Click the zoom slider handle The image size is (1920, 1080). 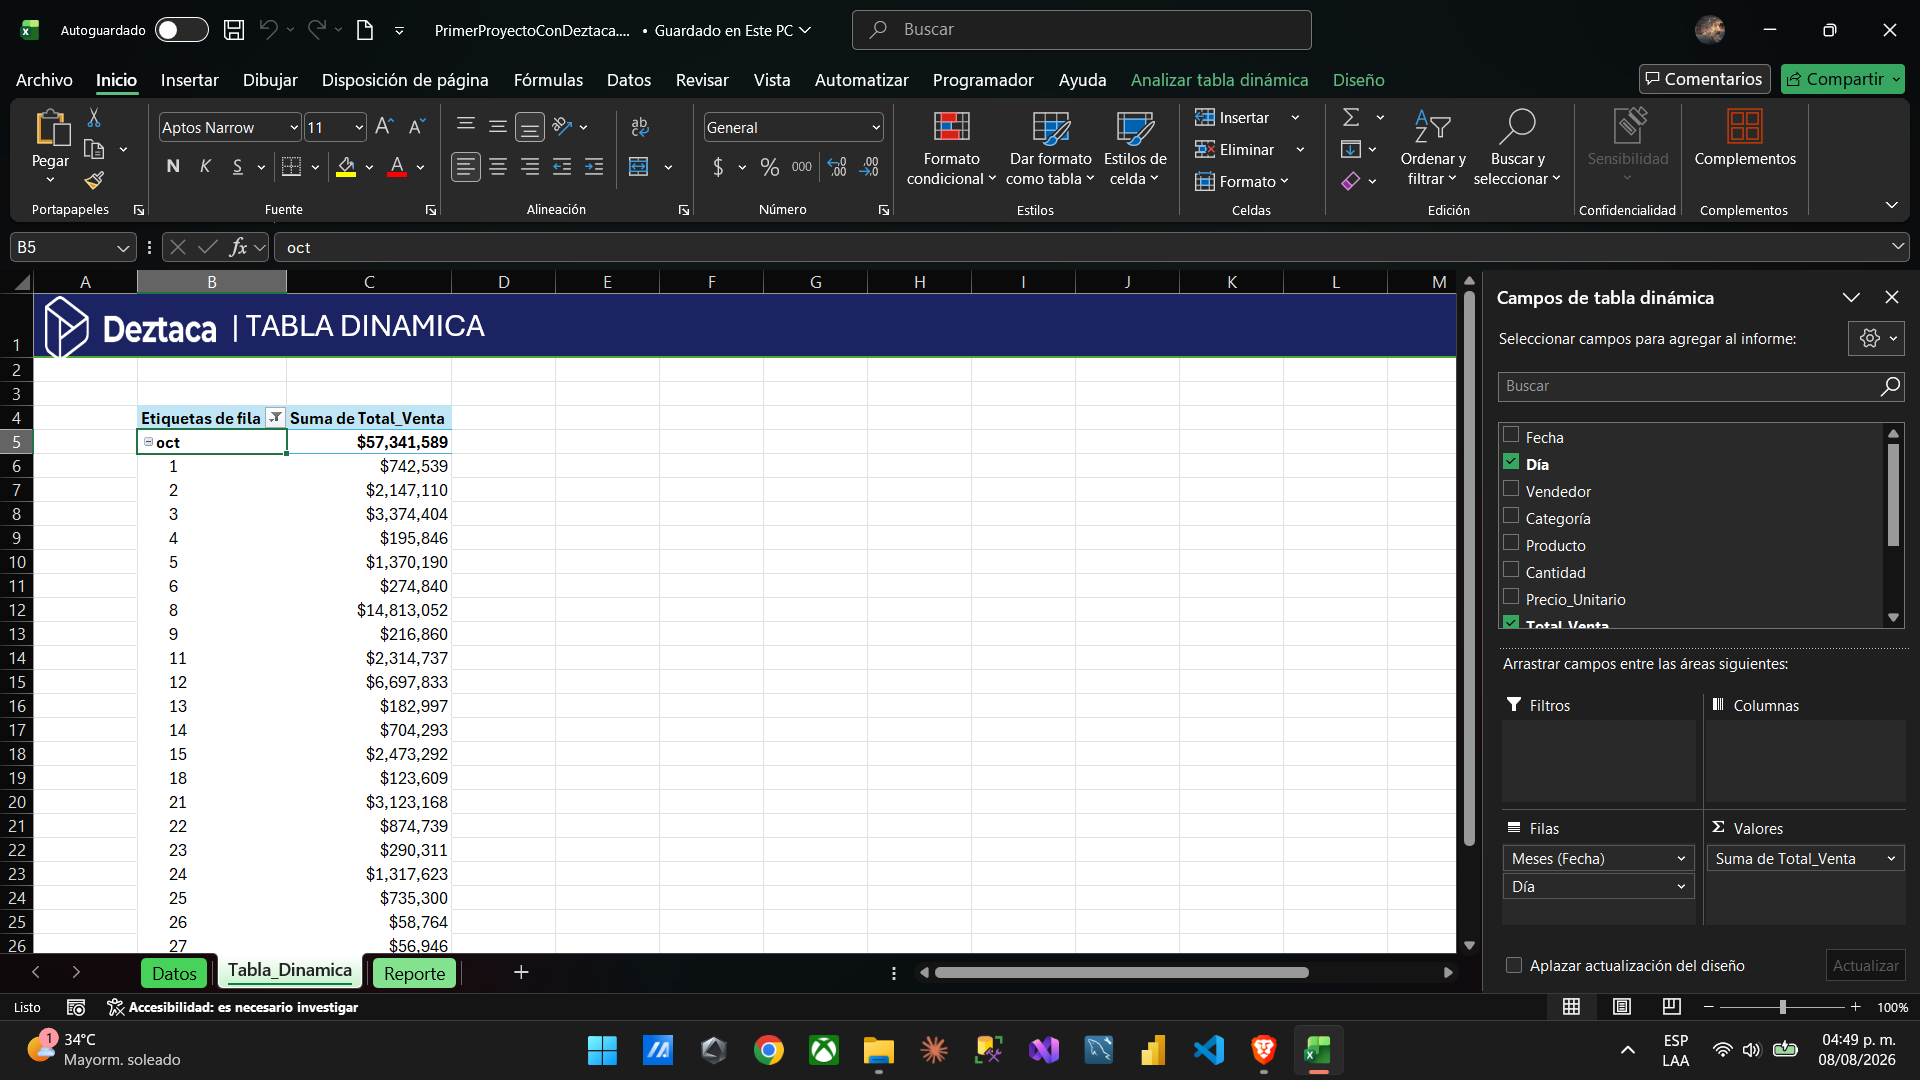(x=1782, y=1007)
